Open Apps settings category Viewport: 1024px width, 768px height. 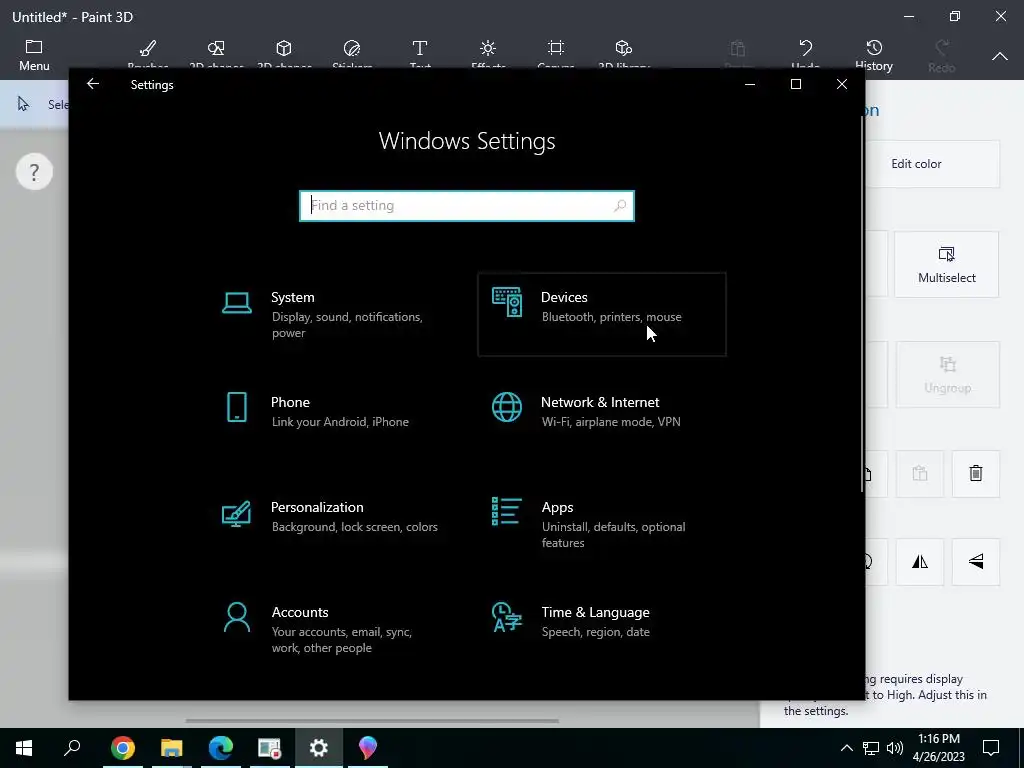[601, 524]
